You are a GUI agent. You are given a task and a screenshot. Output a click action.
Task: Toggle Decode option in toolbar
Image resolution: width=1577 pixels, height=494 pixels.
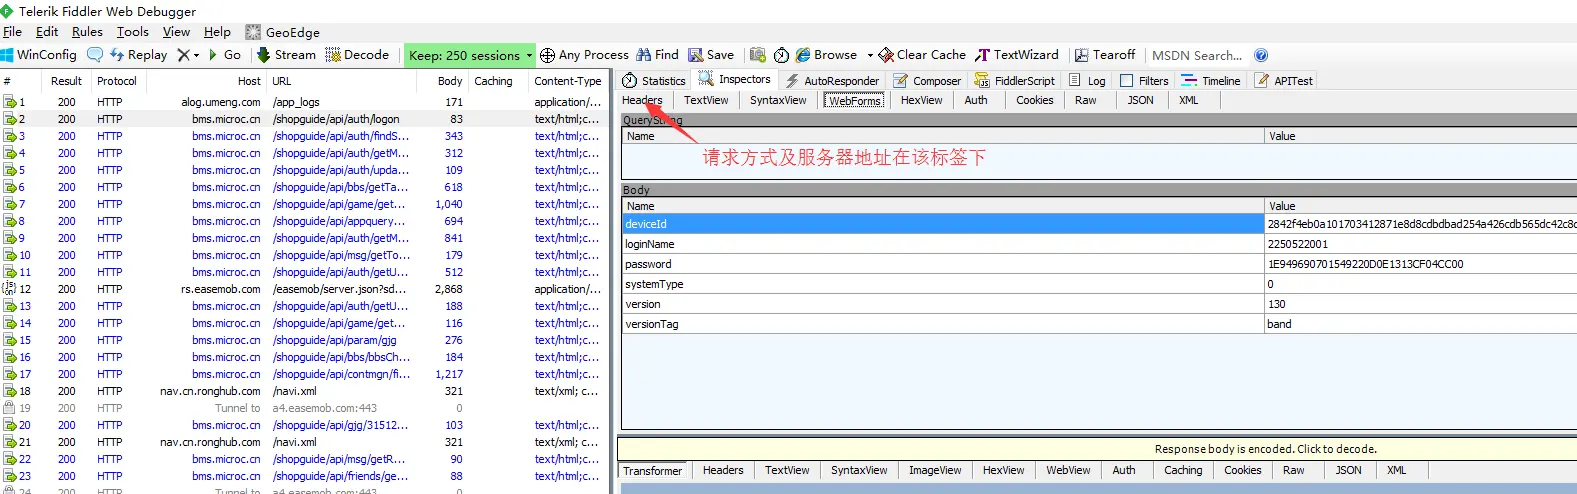(357, 55)
